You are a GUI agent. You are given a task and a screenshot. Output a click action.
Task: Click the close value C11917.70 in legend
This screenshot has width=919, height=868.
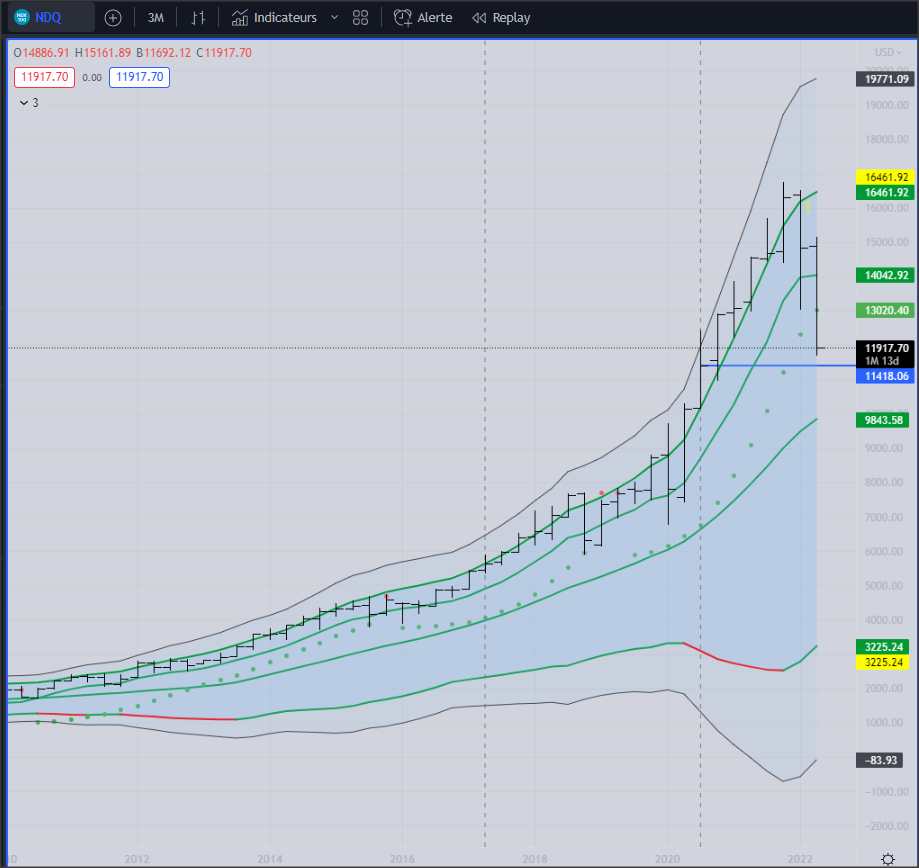coord(224,53)
